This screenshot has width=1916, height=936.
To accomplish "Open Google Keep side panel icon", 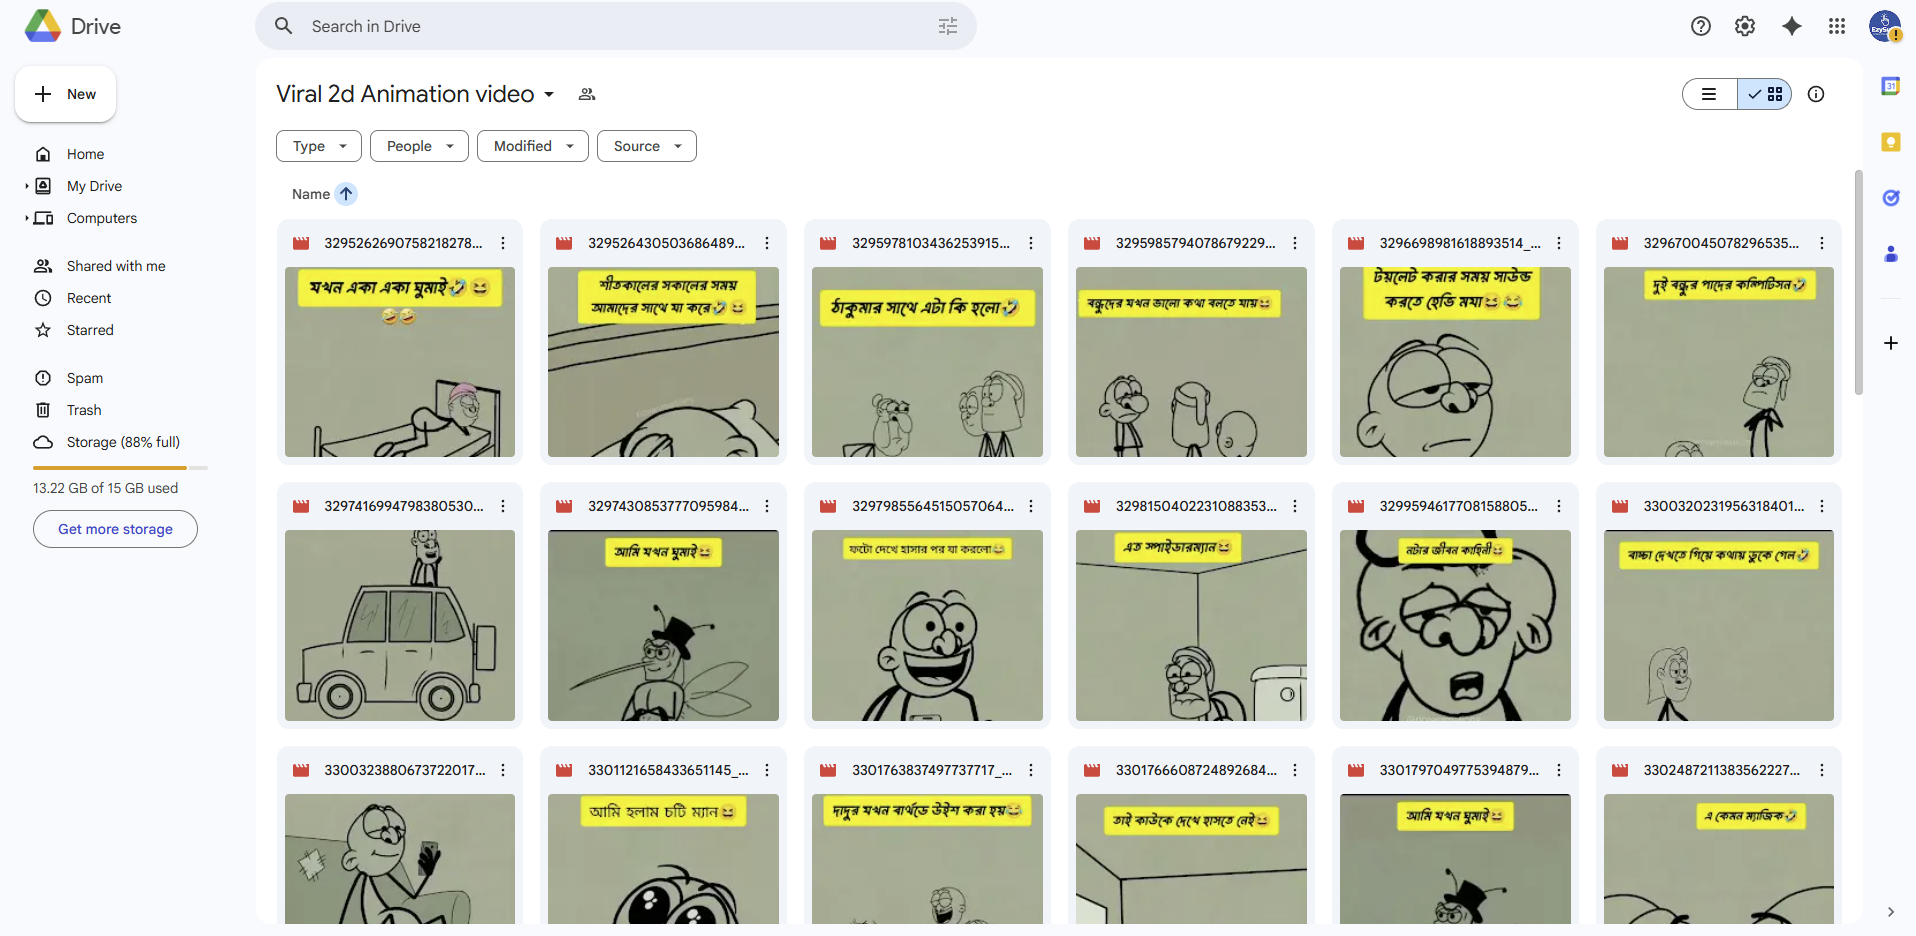I will (1890, 142).
